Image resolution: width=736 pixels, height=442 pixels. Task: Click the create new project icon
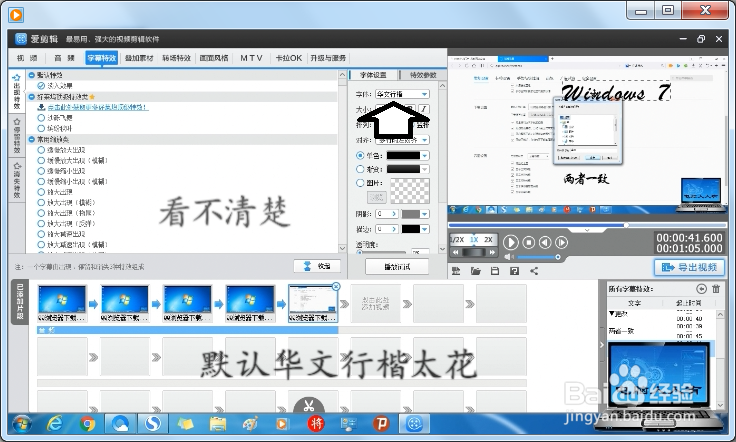(x=456, y=271)
